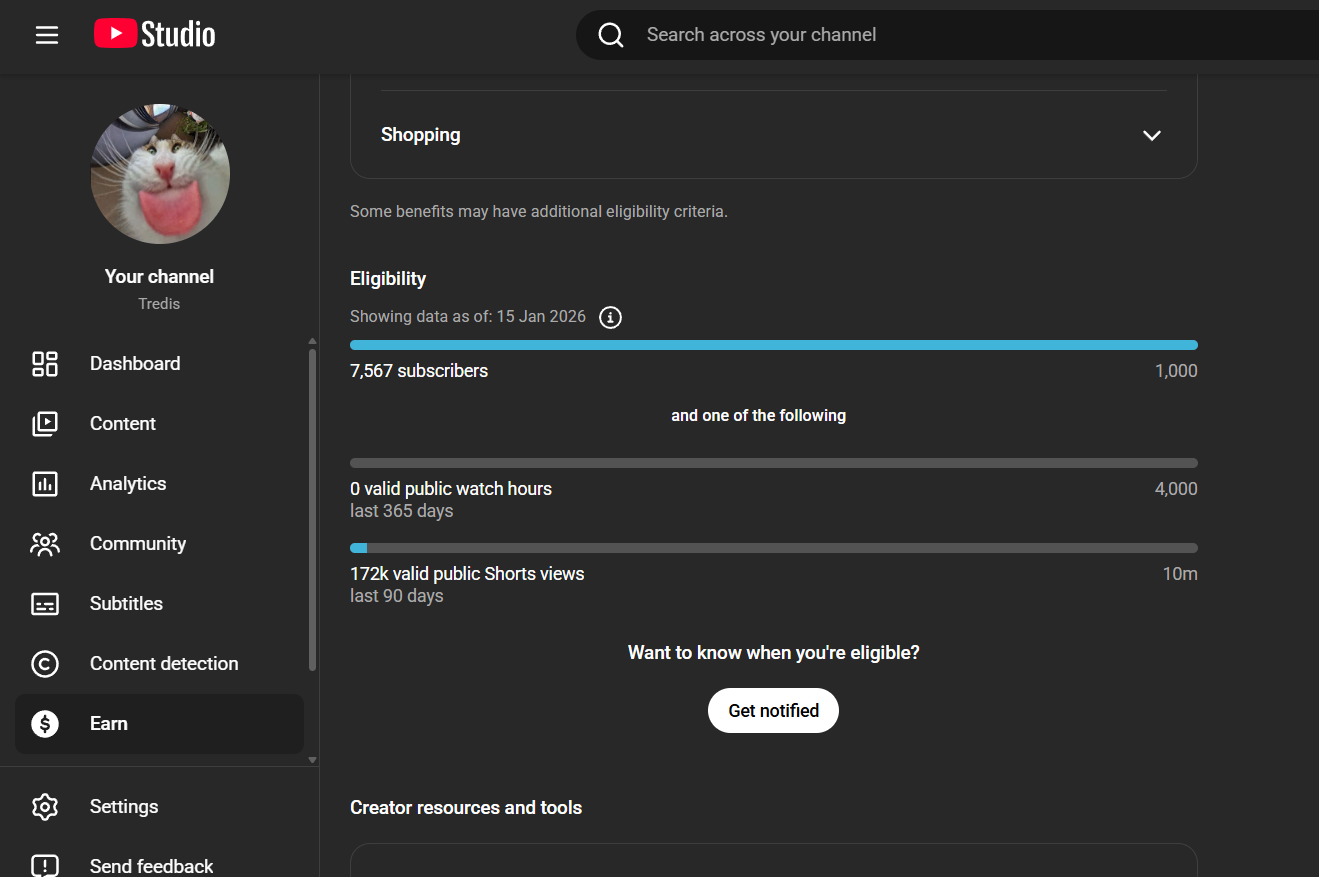Expand the Shopping row by its label

tap(421, 135)
